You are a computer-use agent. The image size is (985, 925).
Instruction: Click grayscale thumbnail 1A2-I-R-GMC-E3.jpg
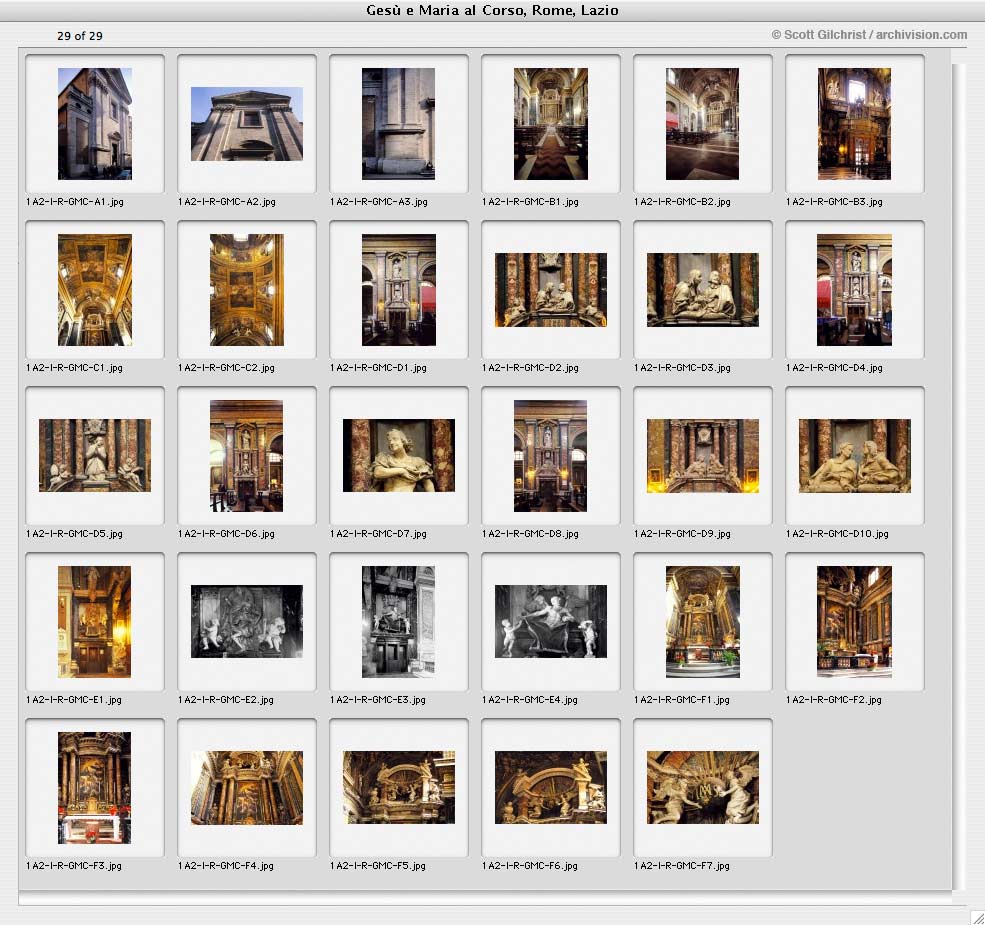[398, 621]
